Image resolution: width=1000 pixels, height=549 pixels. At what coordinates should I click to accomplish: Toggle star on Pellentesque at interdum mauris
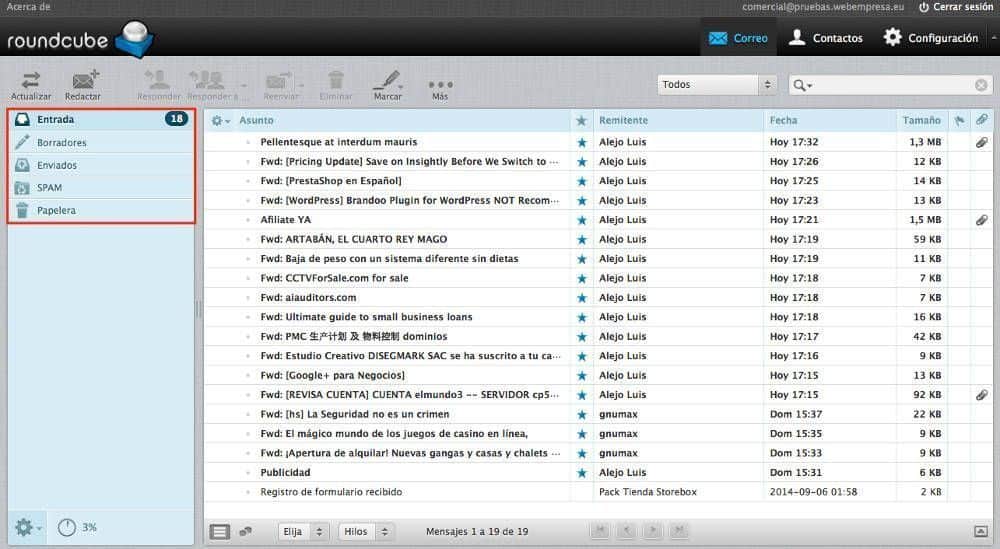tap(582, 142)
